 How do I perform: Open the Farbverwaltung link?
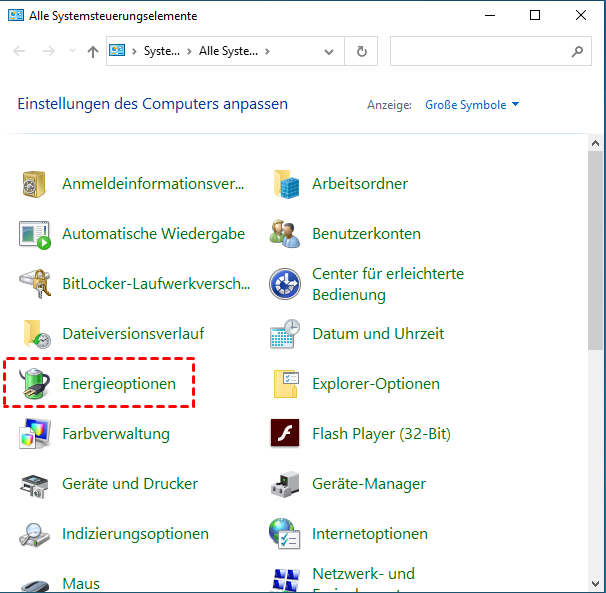pyautogui.click(x=116, y=434)
